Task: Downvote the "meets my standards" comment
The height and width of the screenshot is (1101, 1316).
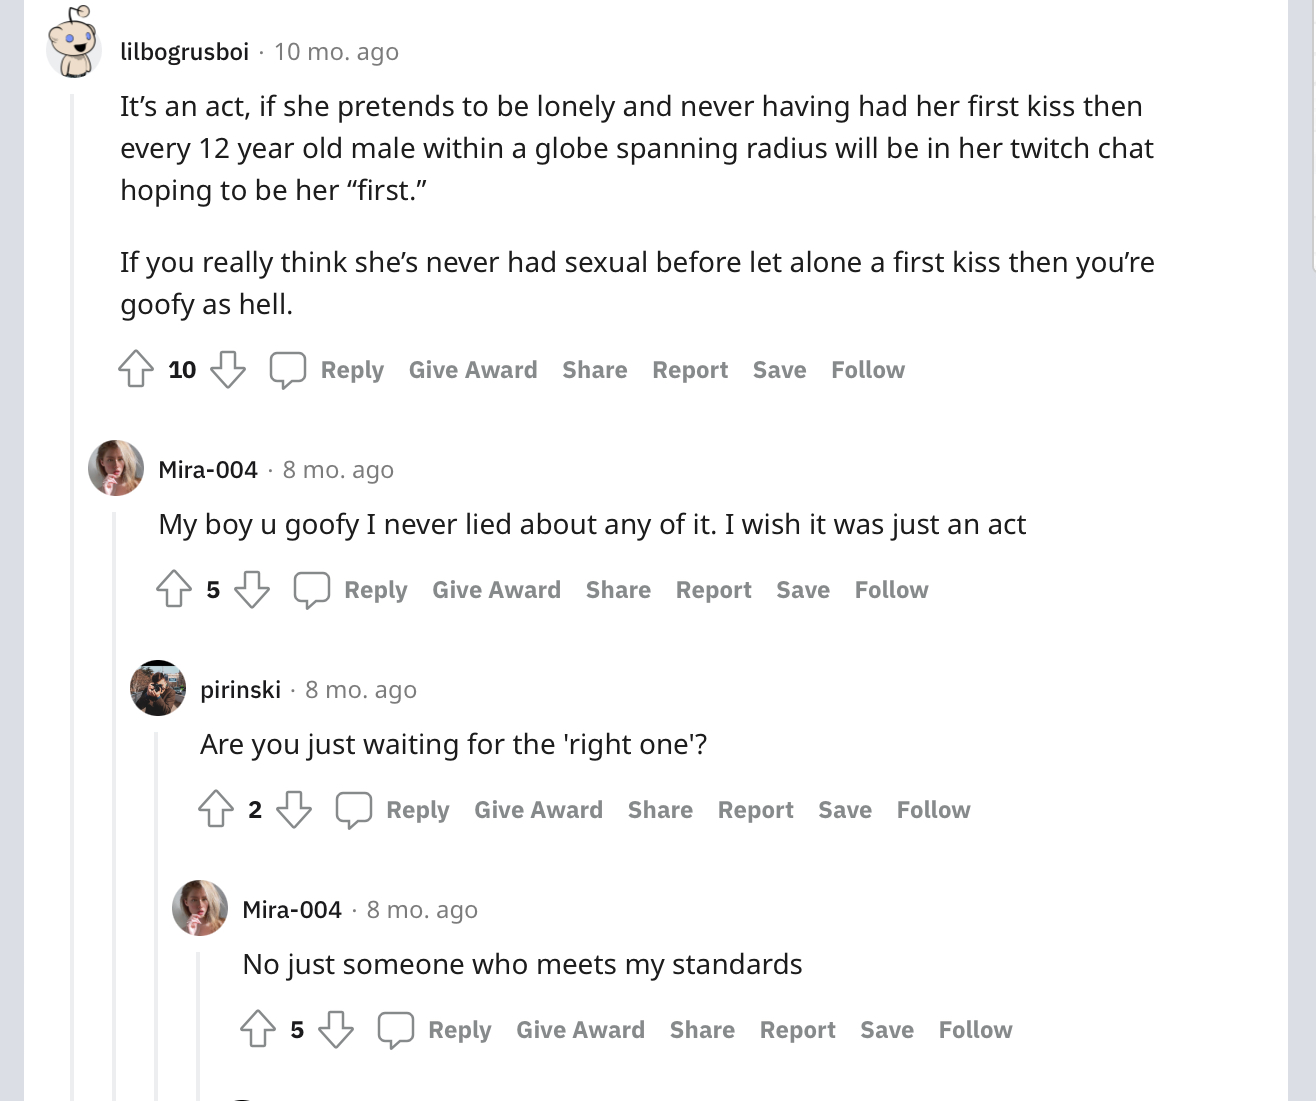Action: pyautogui.click(x=336, y=1029)
